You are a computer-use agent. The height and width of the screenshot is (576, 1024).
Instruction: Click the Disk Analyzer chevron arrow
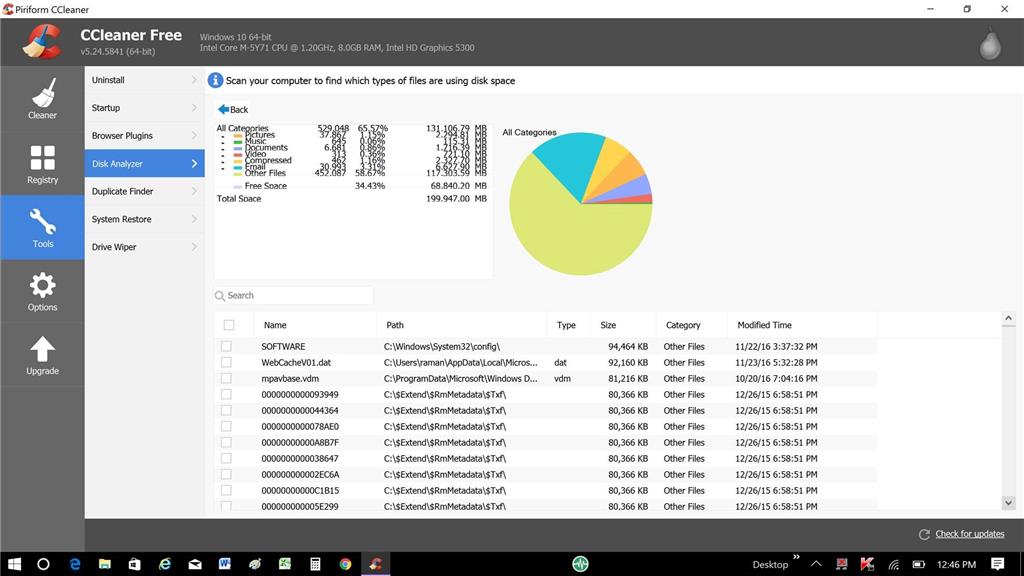pyautogui.click(x=194, y=163)
